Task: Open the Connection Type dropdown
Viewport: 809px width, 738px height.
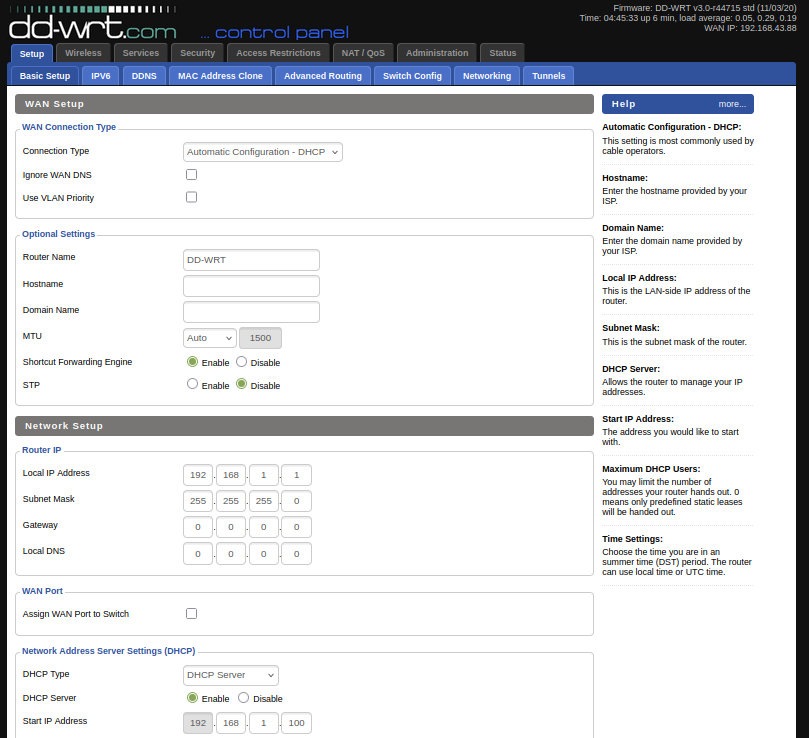Action: coord(263,152)
